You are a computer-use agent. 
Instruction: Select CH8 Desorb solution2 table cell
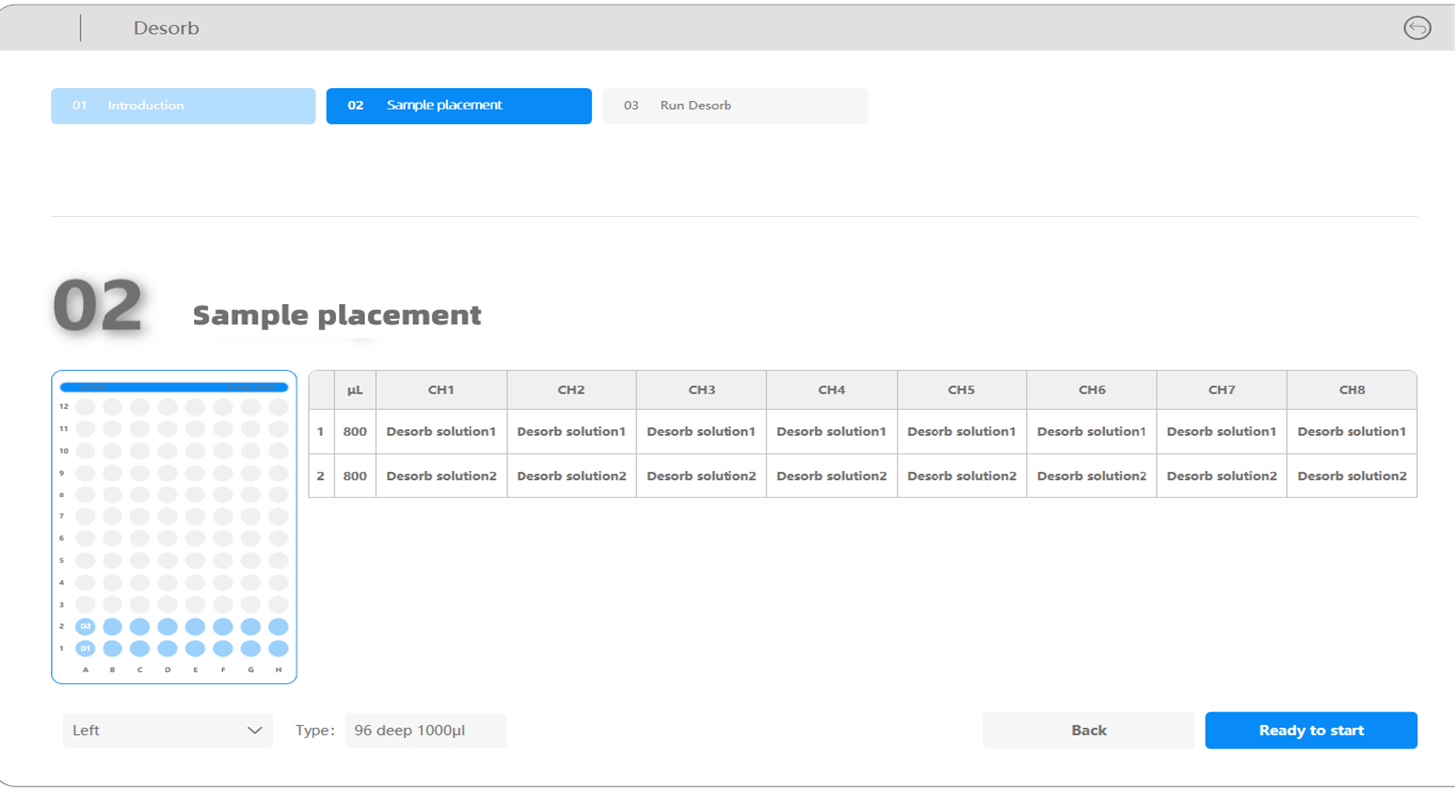[1351, 476]
